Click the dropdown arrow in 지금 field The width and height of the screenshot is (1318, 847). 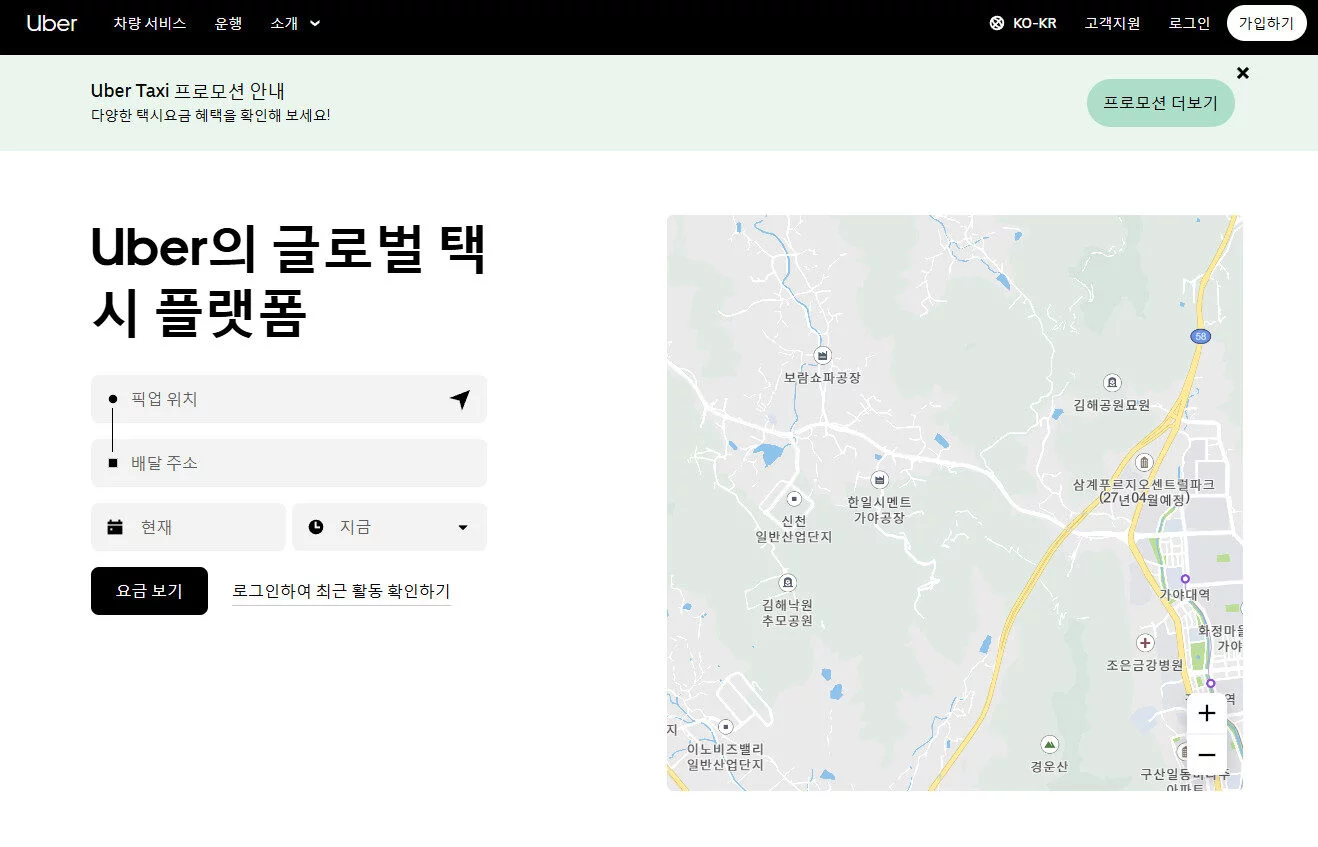[463, 528]
